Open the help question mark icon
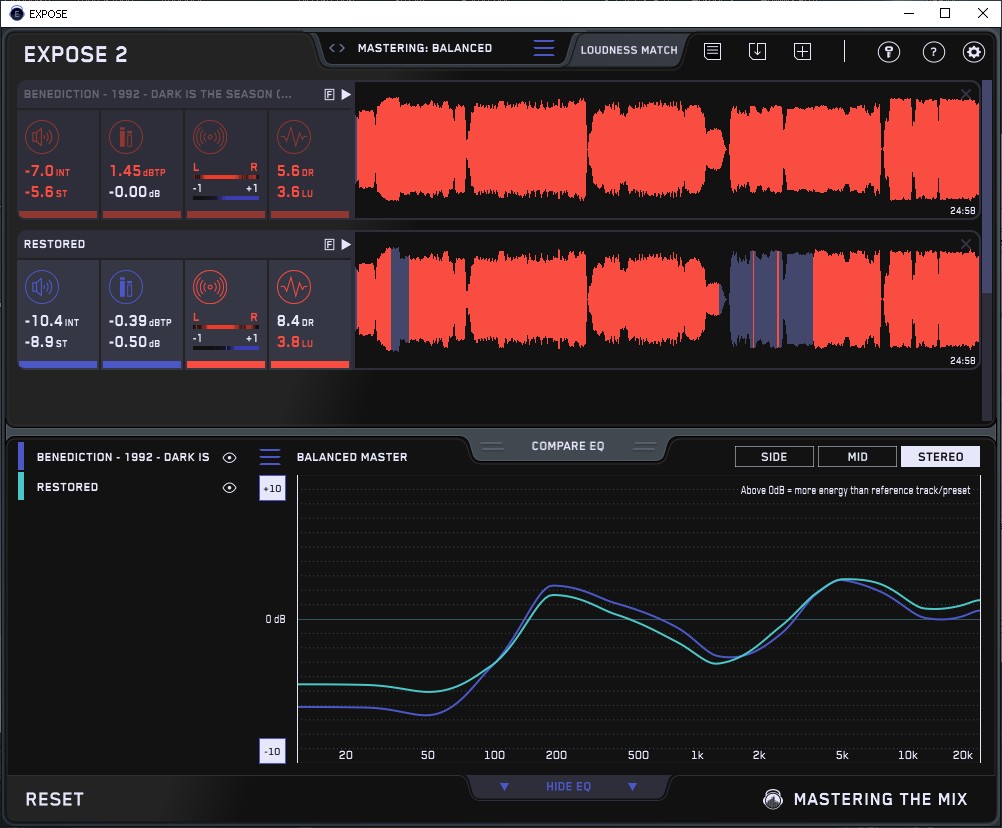This screenshot has width=1002, height=828. pyautogui.click(x=933, y=52)
